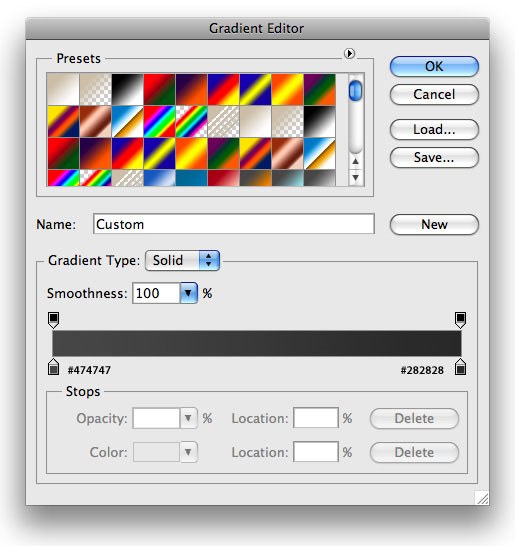Choose the bottom-row gray-to-orange gradient preset
The height and width of the screenshot is (546, 515).
coord(256,178)
